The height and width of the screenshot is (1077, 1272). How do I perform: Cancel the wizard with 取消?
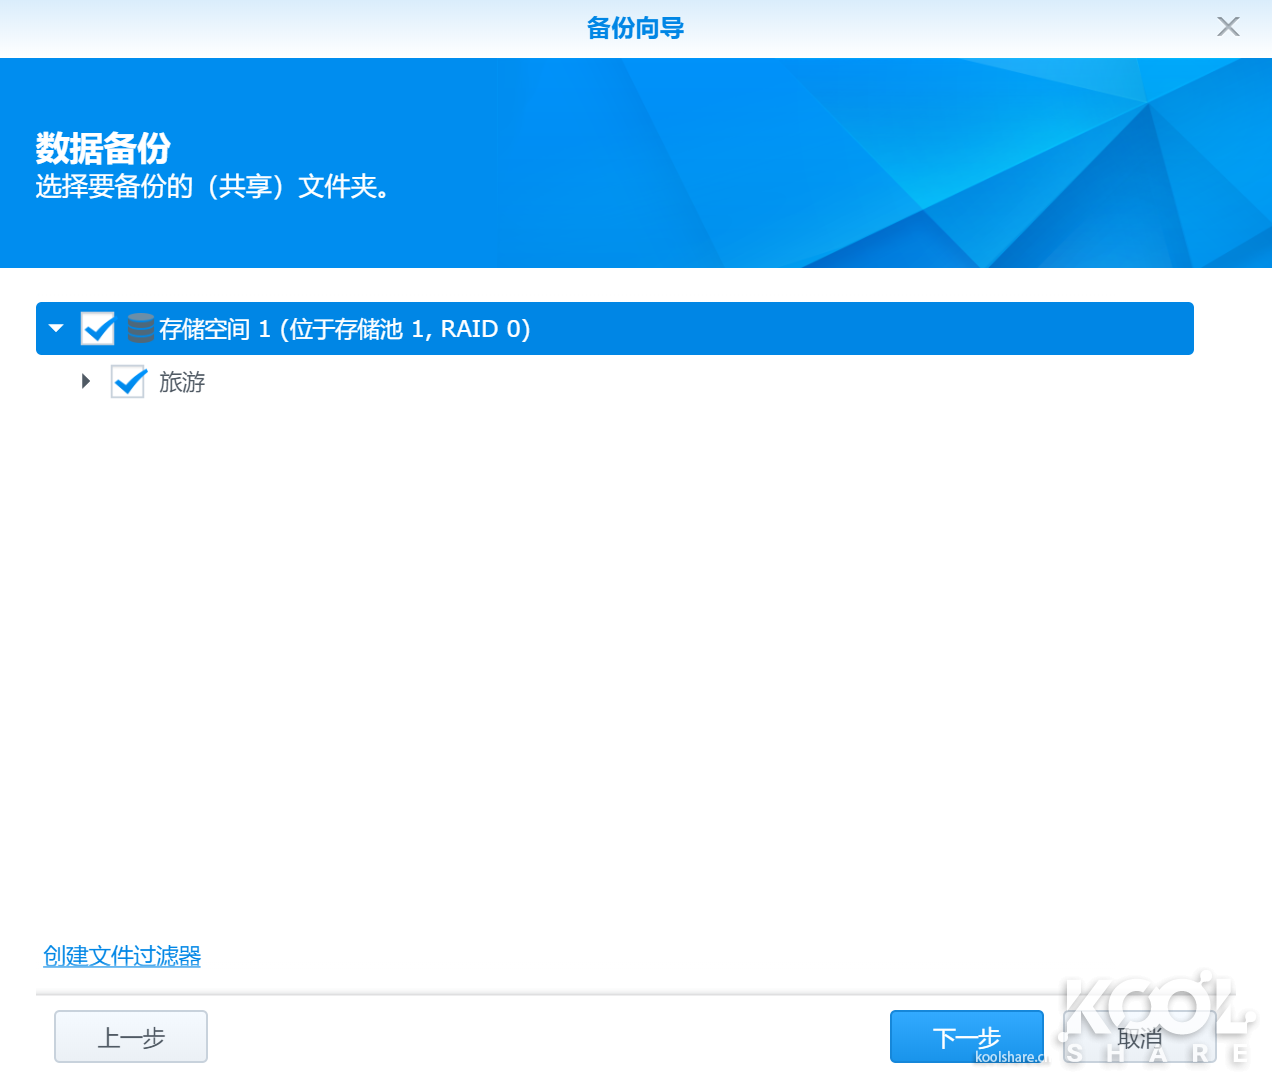tap(1139, 1038)
